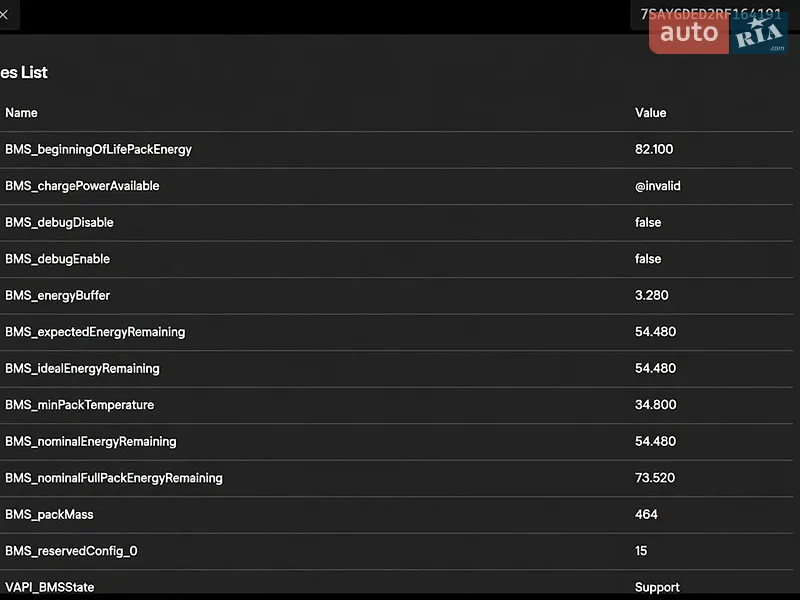Image resolution: width=800 pixels, height=600 pixels.
Task: Click BMS_nominalFullPackEnergyRemaining name
Action: [114, 478]
